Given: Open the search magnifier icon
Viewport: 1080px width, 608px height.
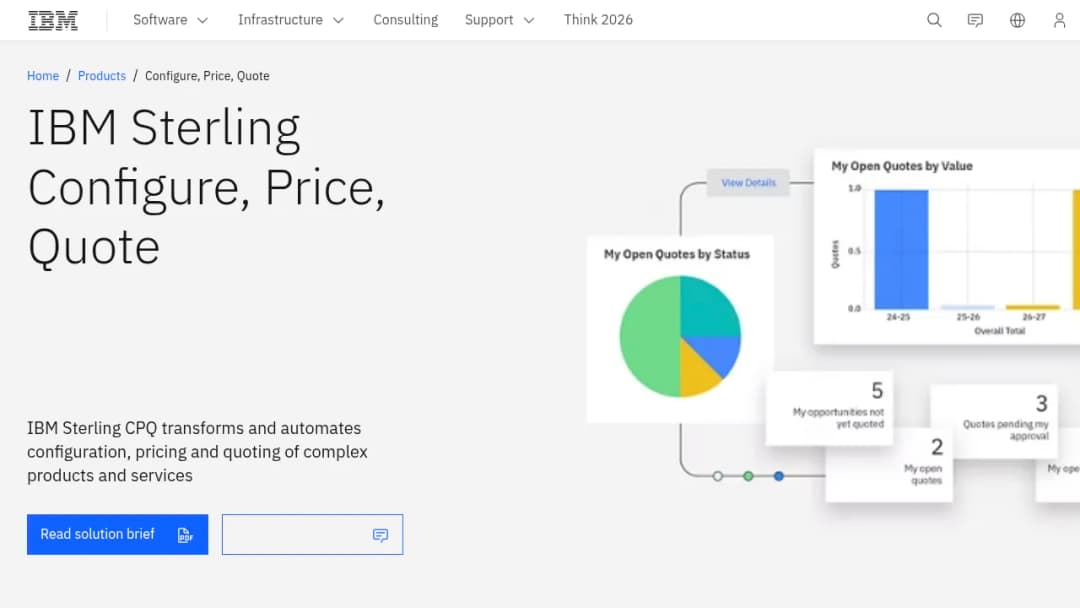Looking at the screenshot, I should [x=934, y=20].
